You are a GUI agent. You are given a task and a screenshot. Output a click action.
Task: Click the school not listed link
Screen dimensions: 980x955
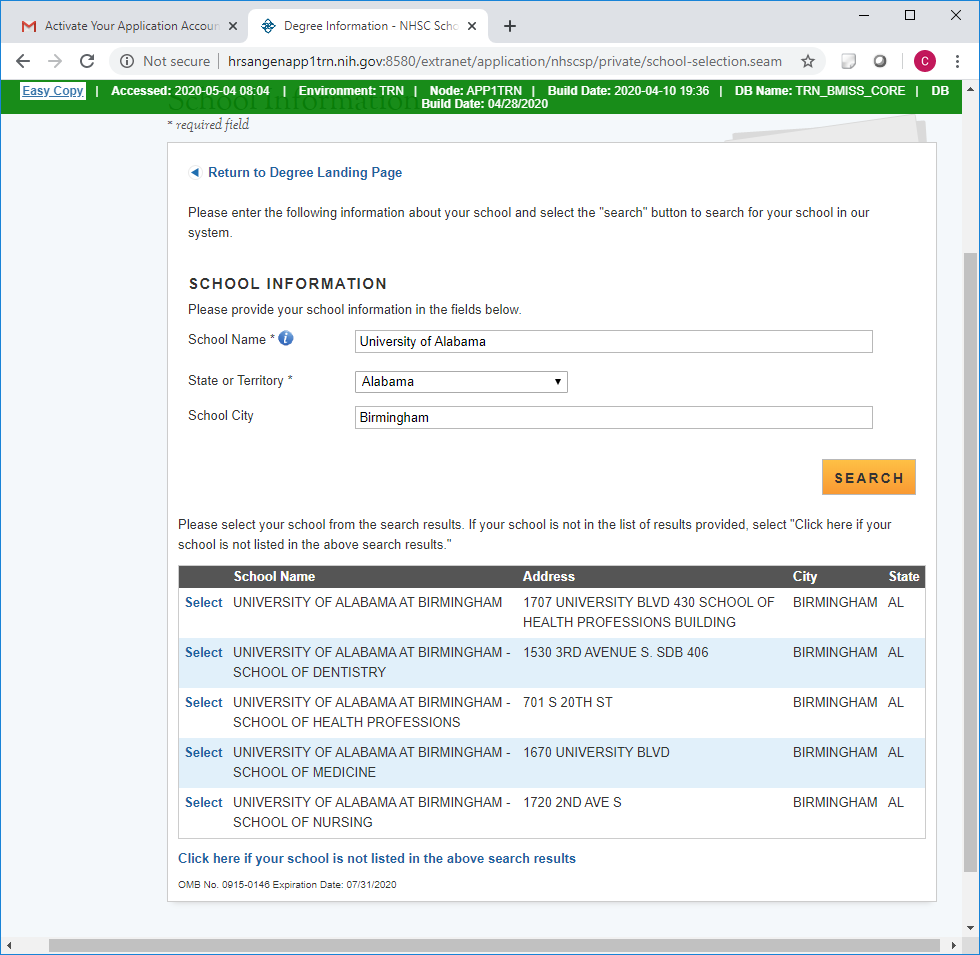tap(377, 859)
